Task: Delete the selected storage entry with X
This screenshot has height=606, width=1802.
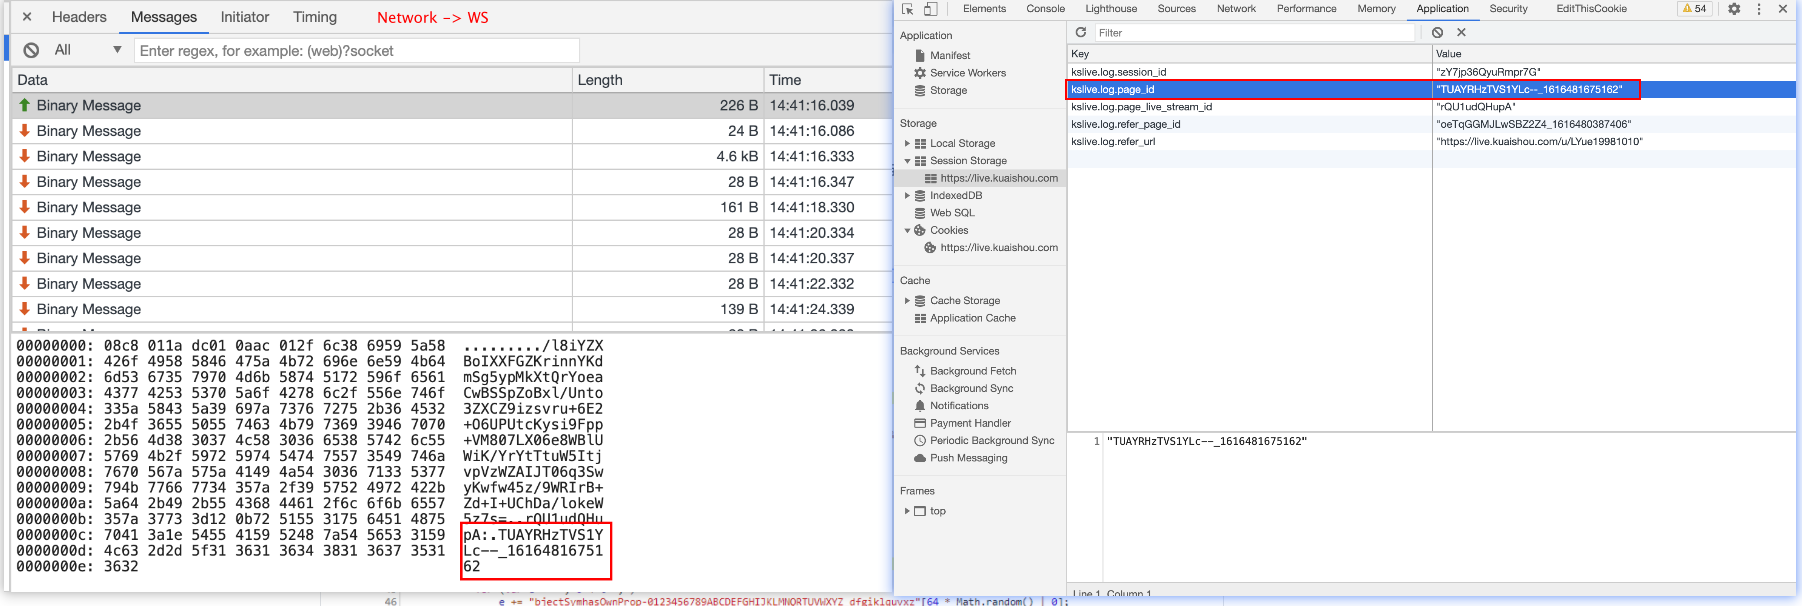Action: click(1461, 32)
